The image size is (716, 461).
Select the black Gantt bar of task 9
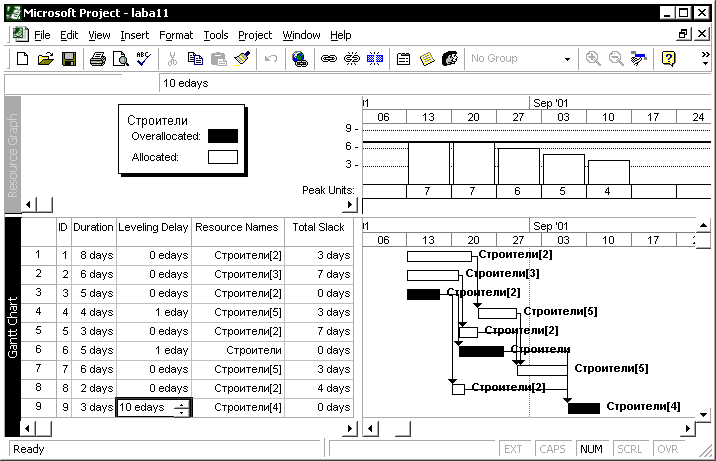(x=584, y=408)
